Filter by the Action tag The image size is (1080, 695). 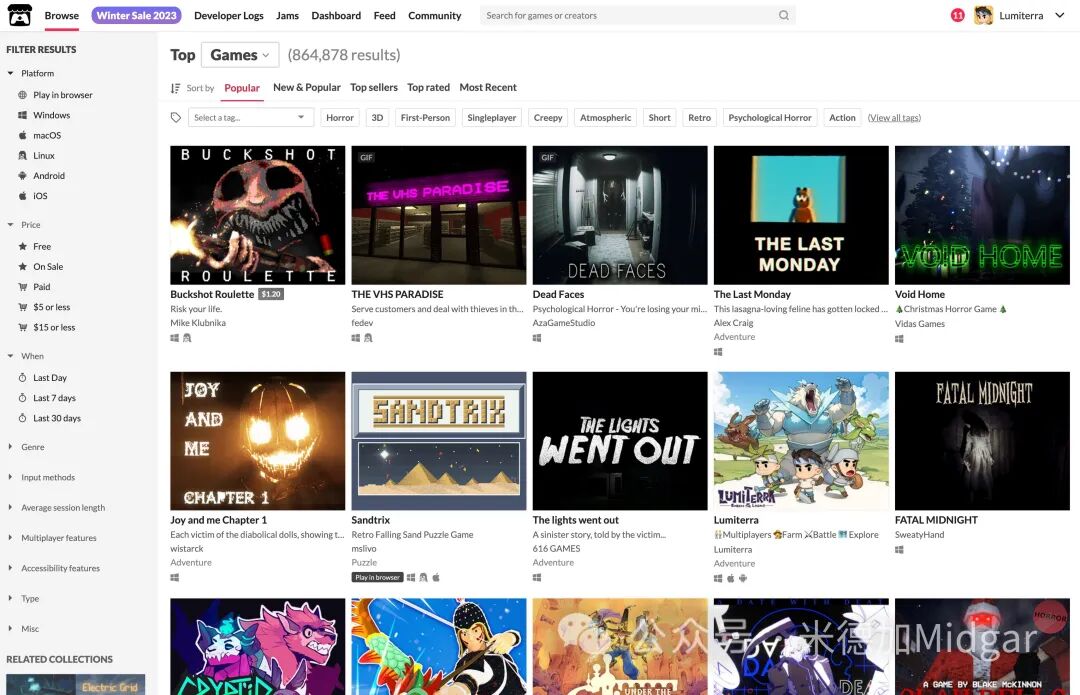tap(842, 118)
